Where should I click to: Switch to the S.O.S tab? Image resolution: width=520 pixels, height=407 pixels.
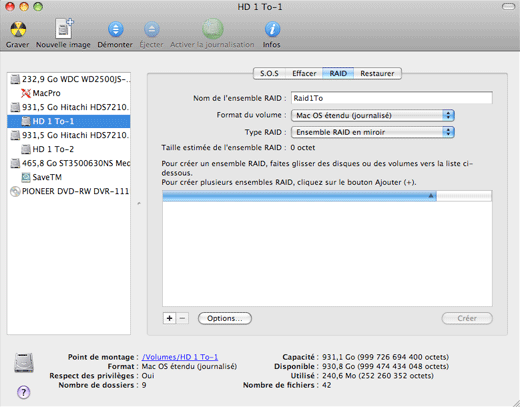pos(269,73)
